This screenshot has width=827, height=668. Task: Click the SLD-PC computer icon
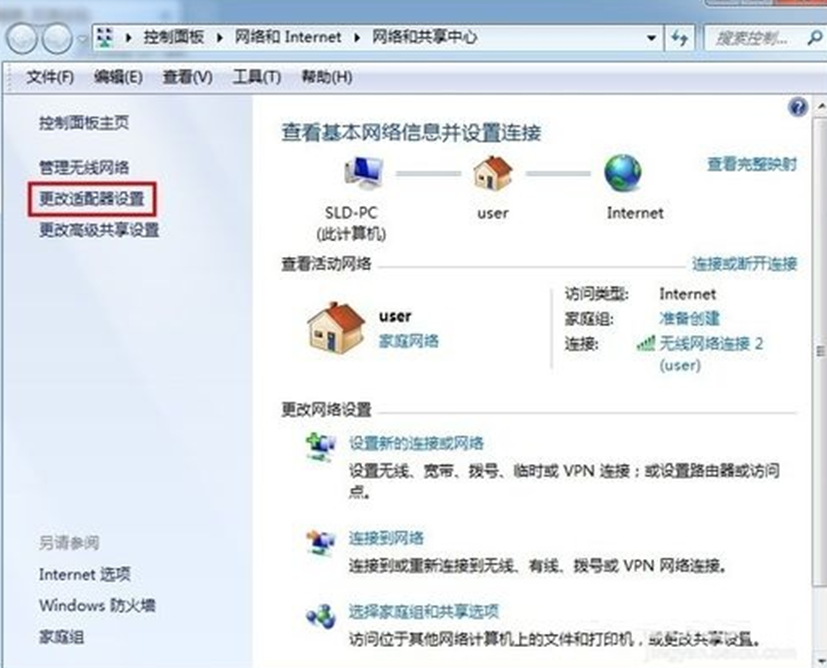[363, 173]
